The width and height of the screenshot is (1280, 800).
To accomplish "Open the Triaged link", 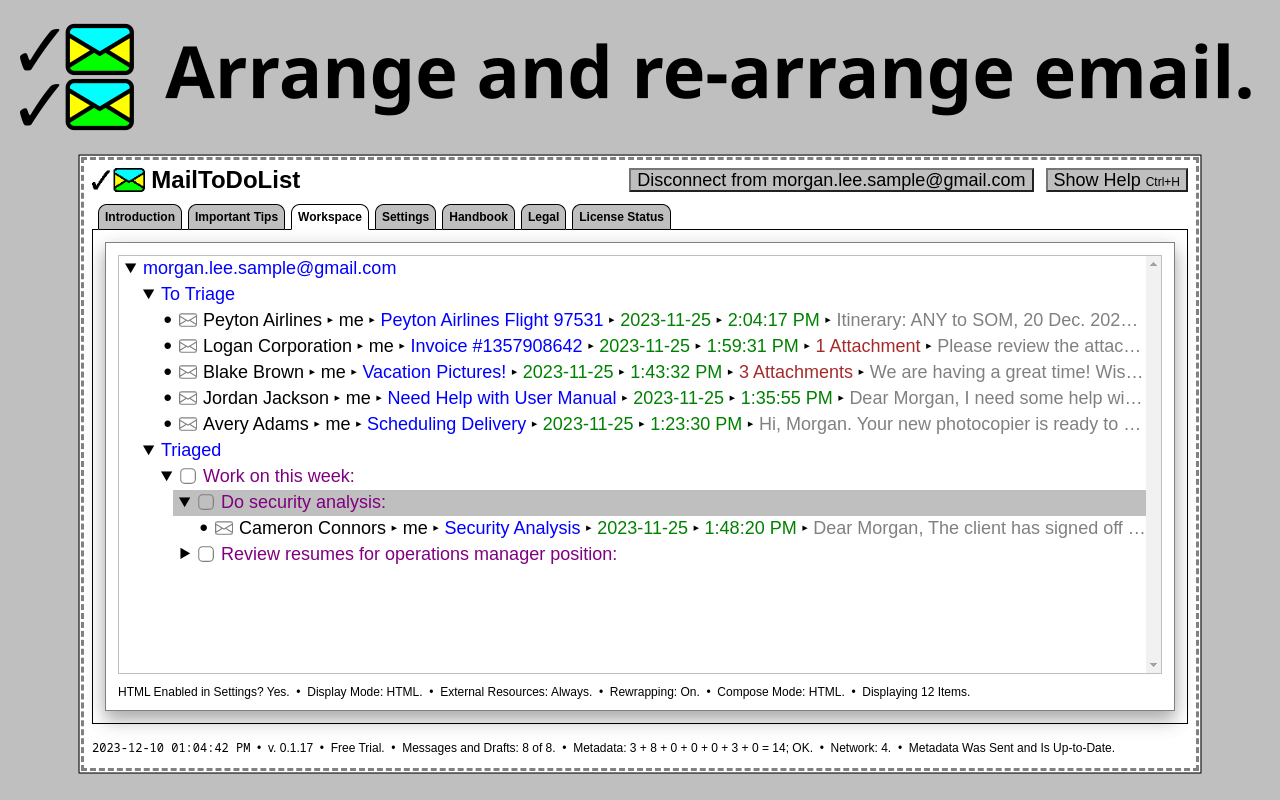I will click(191, 450).
